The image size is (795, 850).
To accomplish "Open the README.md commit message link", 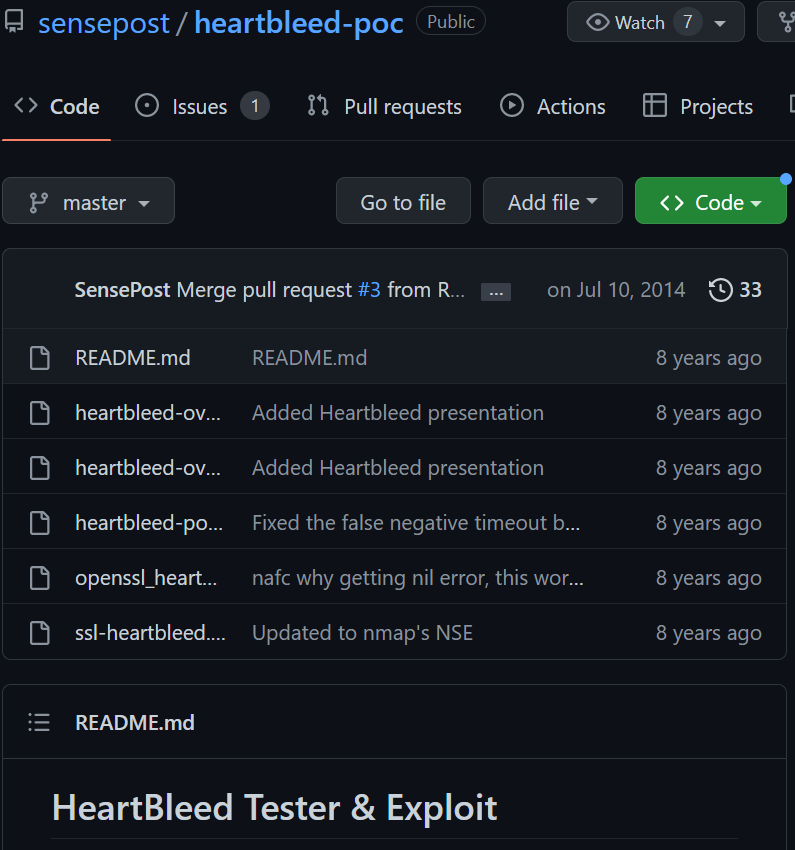I will click(309, 358).
